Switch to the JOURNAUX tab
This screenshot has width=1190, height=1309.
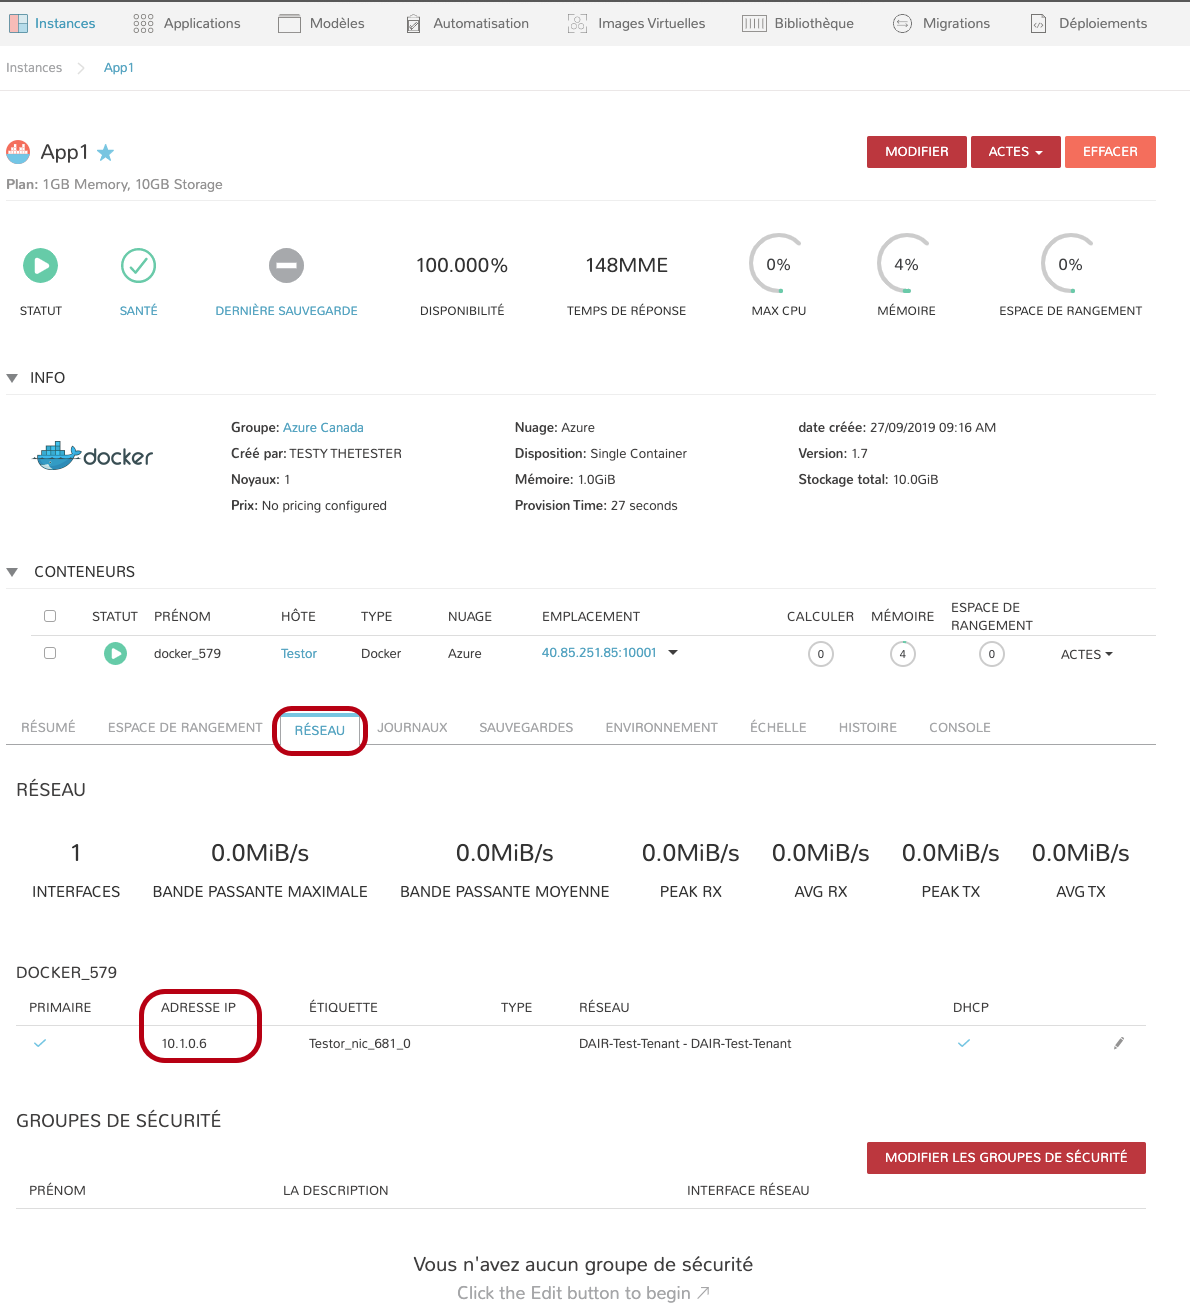point(412,728)
